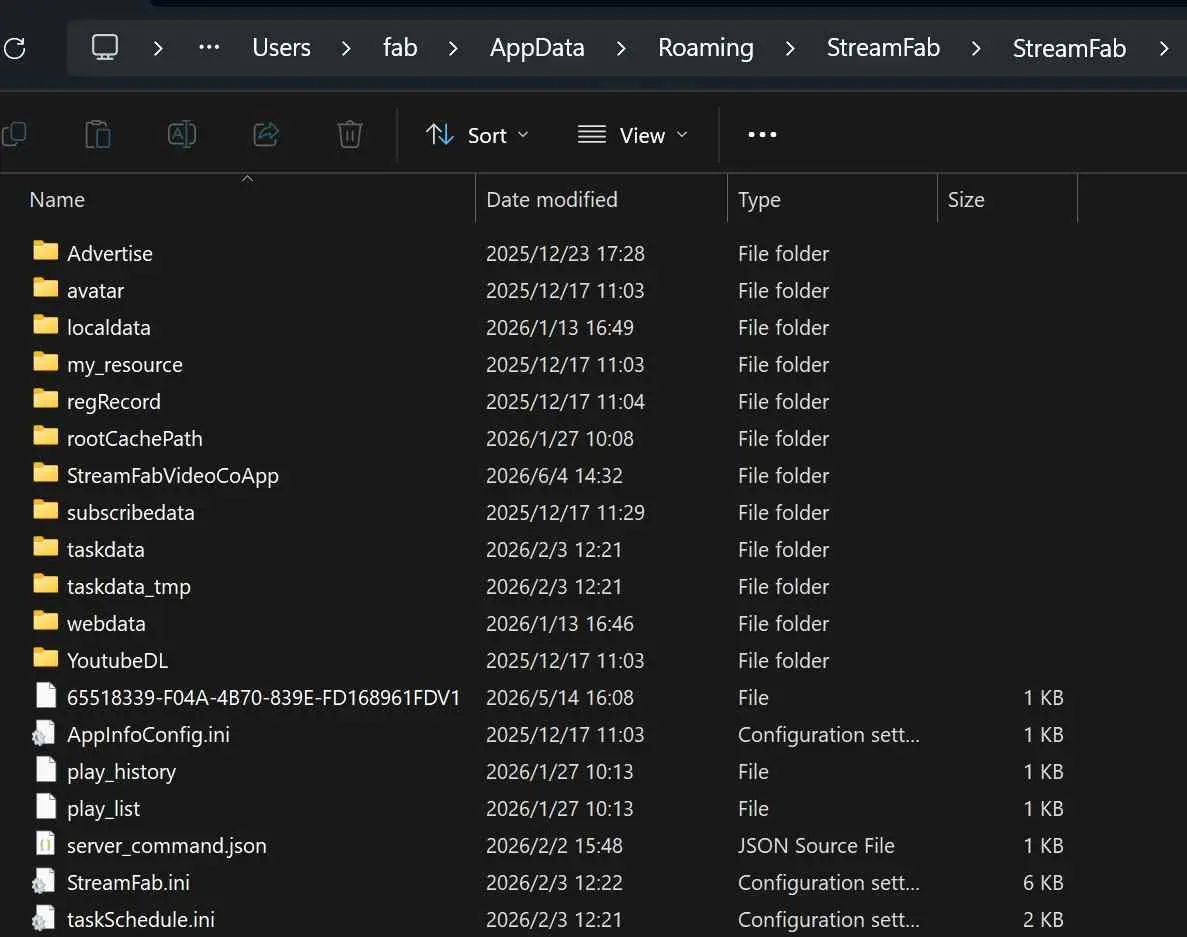The height and width of the screenshot is (937, 1187).
Task: Go to fab in breadcrumb path
Action: (x=400, y=48)
